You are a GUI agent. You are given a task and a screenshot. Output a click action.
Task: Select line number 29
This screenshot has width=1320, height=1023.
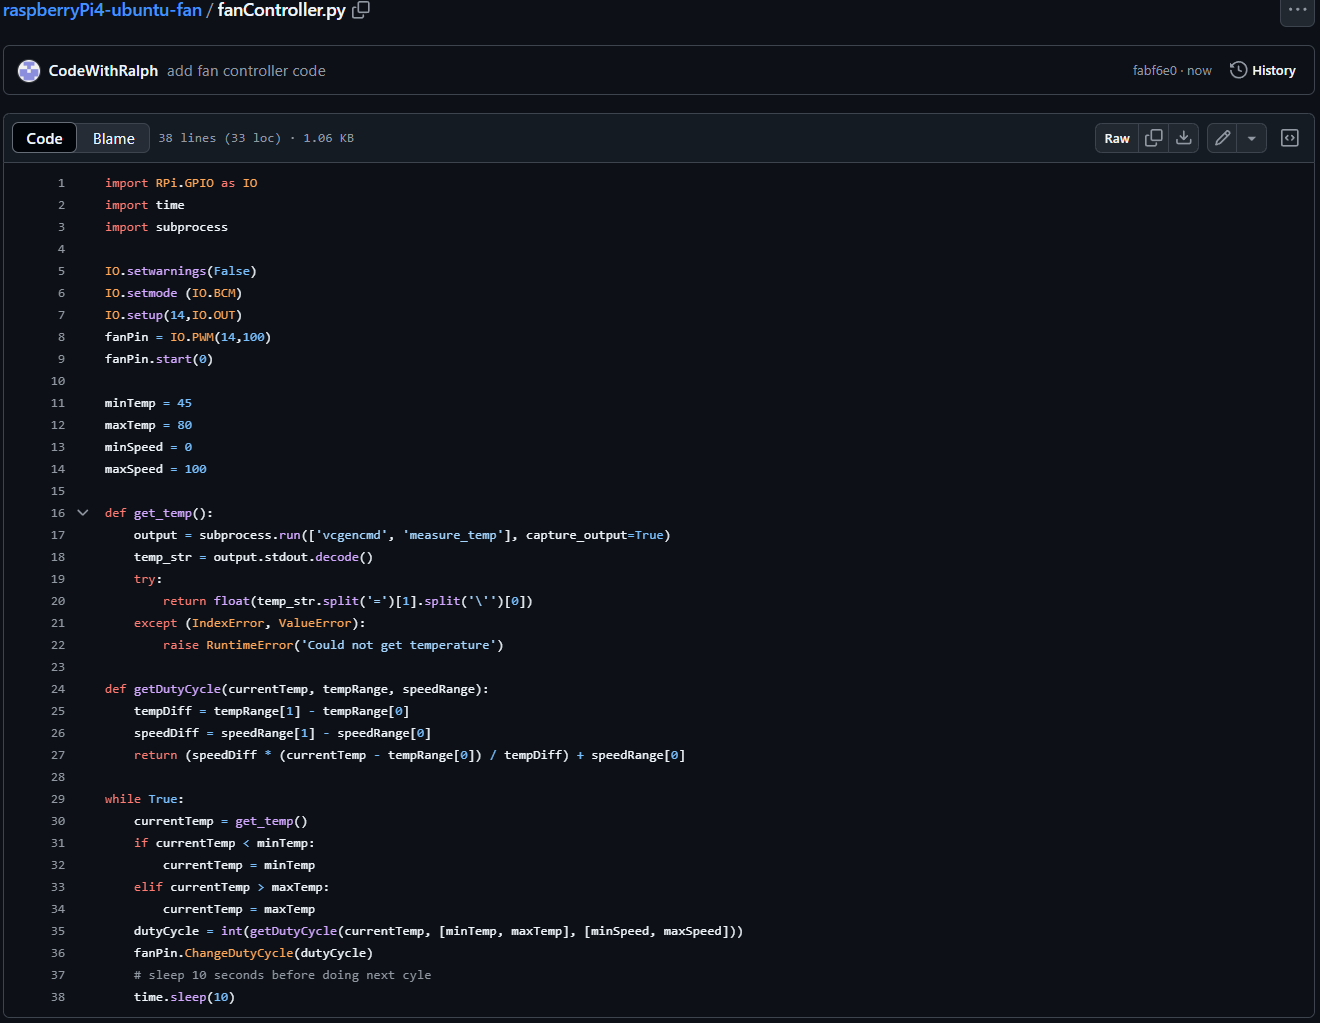click(58, 799)
